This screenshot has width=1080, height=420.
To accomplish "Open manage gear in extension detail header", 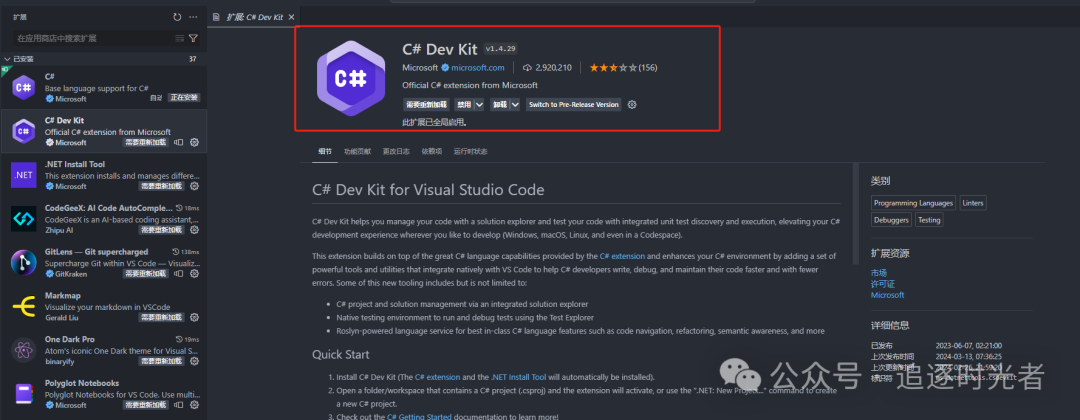I will coord(632,105).
